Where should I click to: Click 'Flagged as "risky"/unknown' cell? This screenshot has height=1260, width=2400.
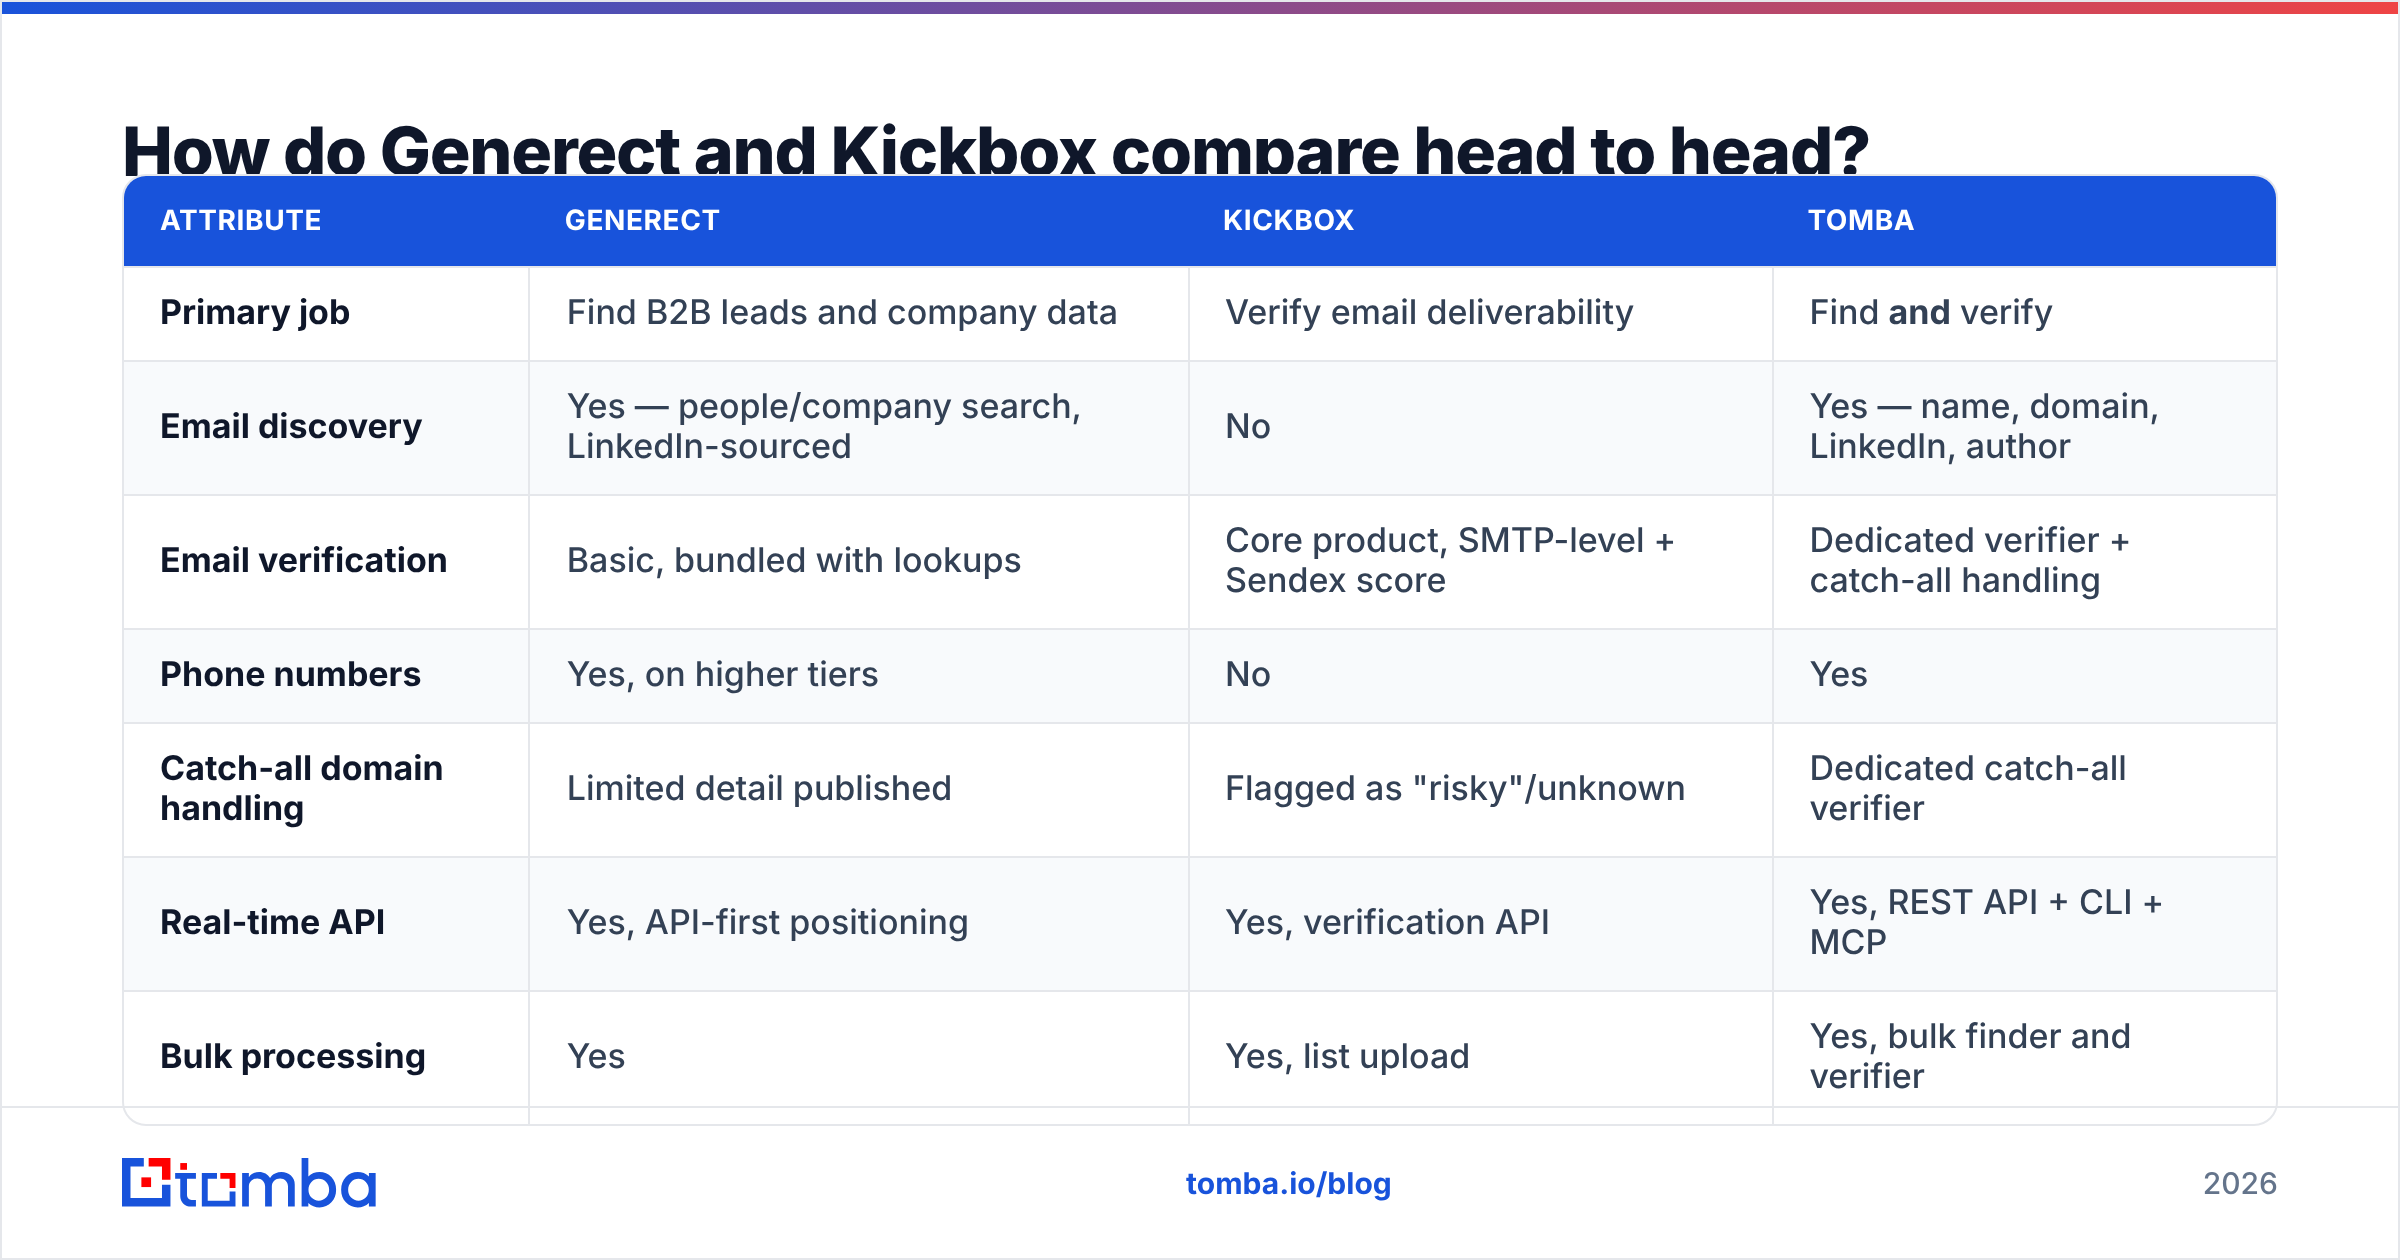point(1455,789)
